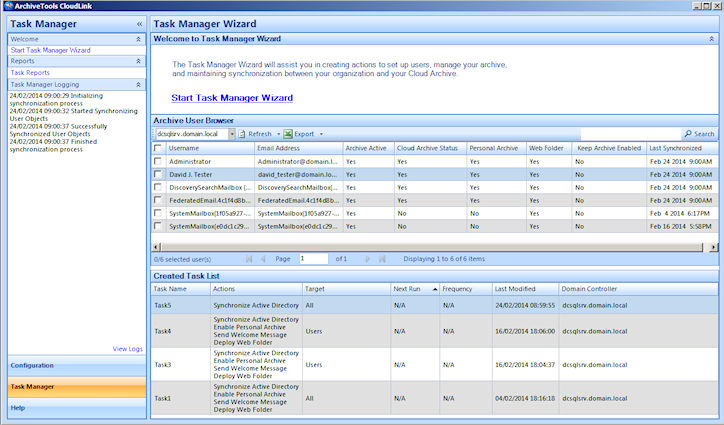Open the Export dropdown arrow
Viewport: 724px width, 425px height.
pyautogui.click(x=321, y=134)
